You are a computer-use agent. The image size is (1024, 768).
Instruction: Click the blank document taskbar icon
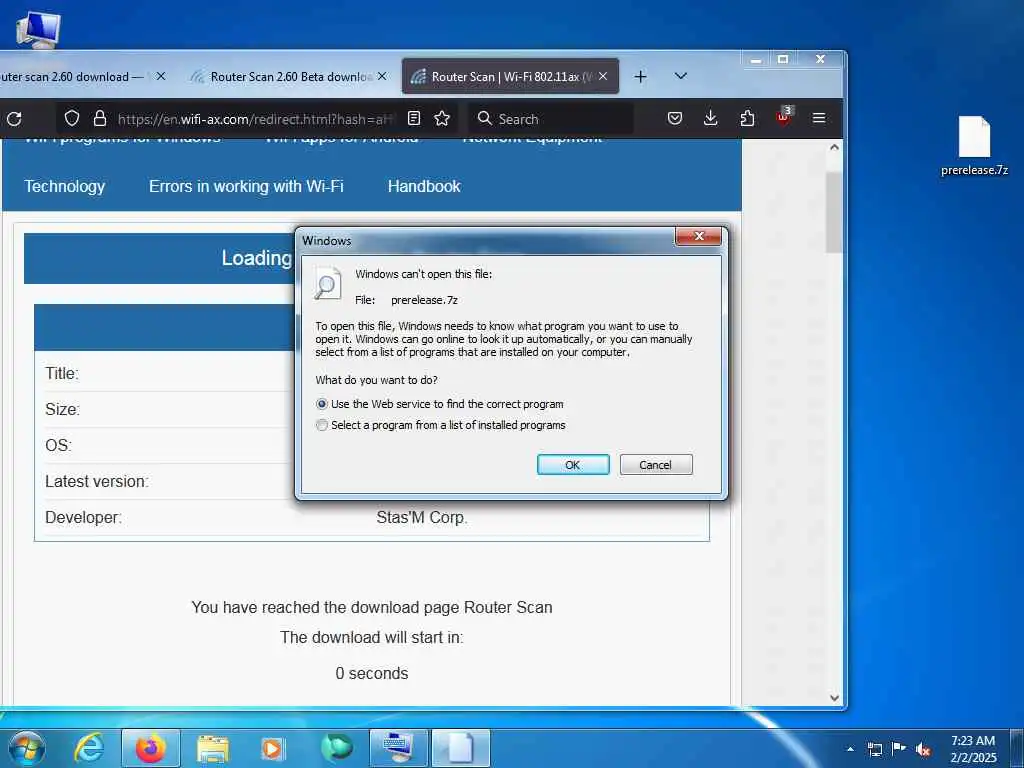461,748
